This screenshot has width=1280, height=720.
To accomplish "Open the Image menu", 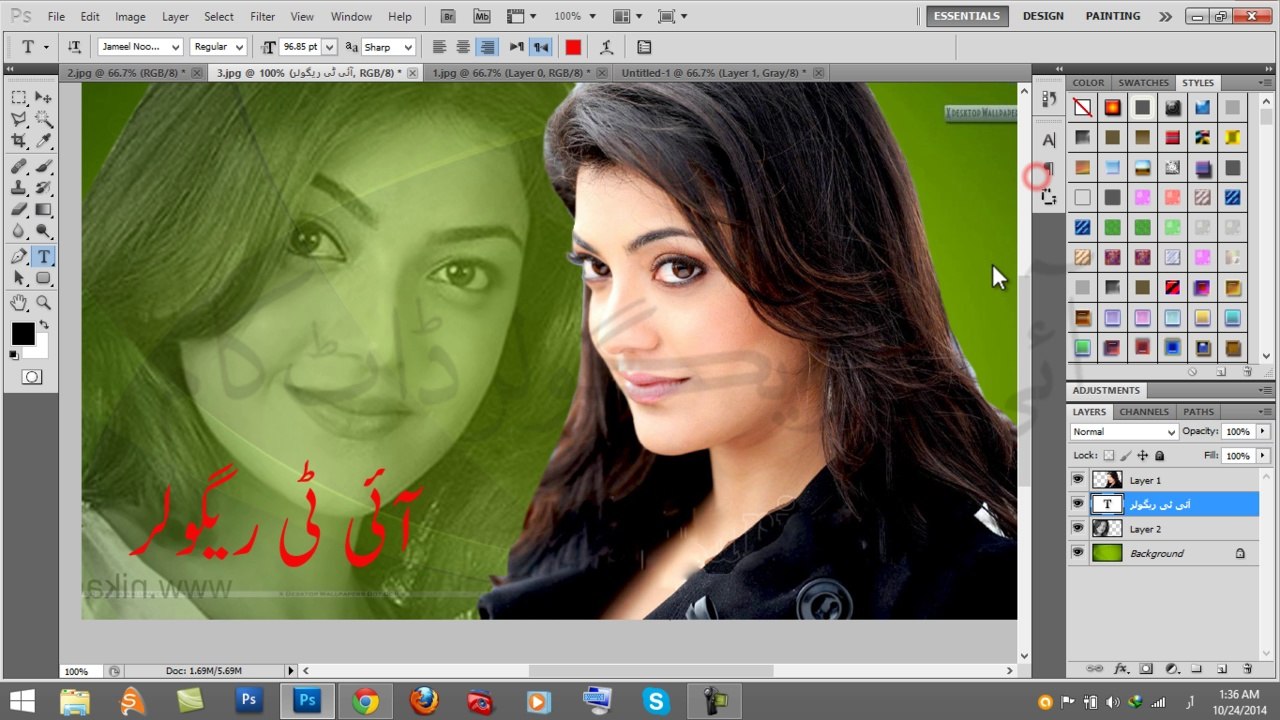I will [130, 17].
